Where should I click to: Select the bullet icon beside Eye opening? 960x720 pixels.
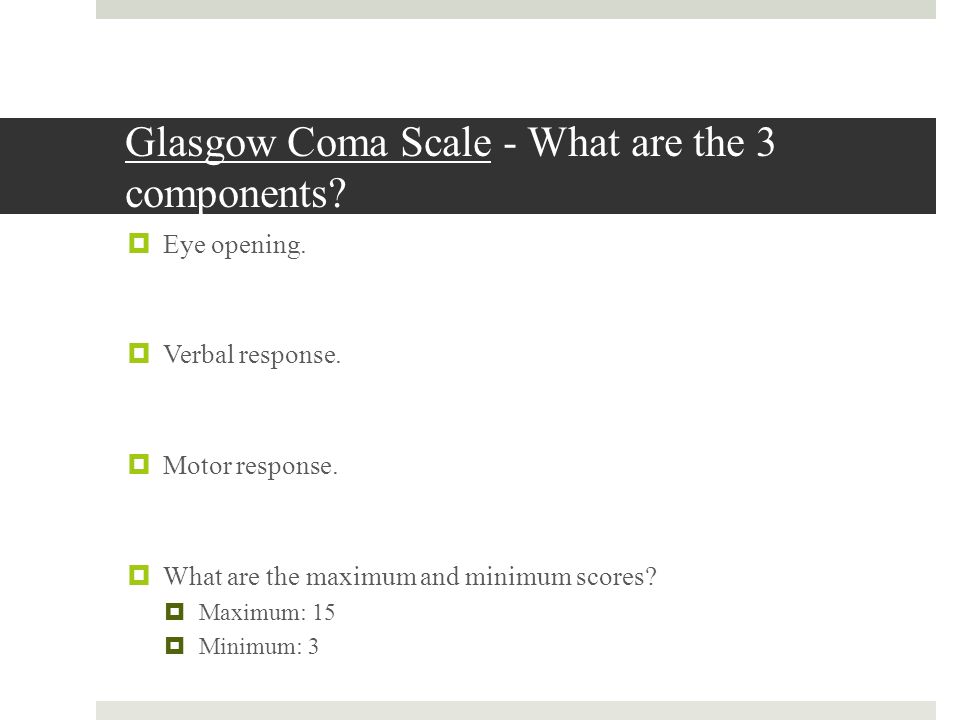[x=139, y=243]
